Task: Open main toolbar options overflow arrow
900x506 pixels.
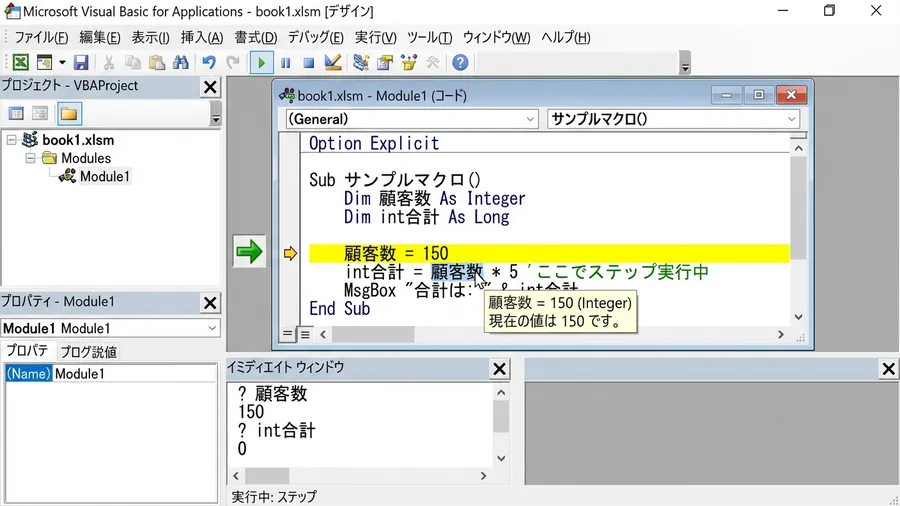Action: (685, 63)
